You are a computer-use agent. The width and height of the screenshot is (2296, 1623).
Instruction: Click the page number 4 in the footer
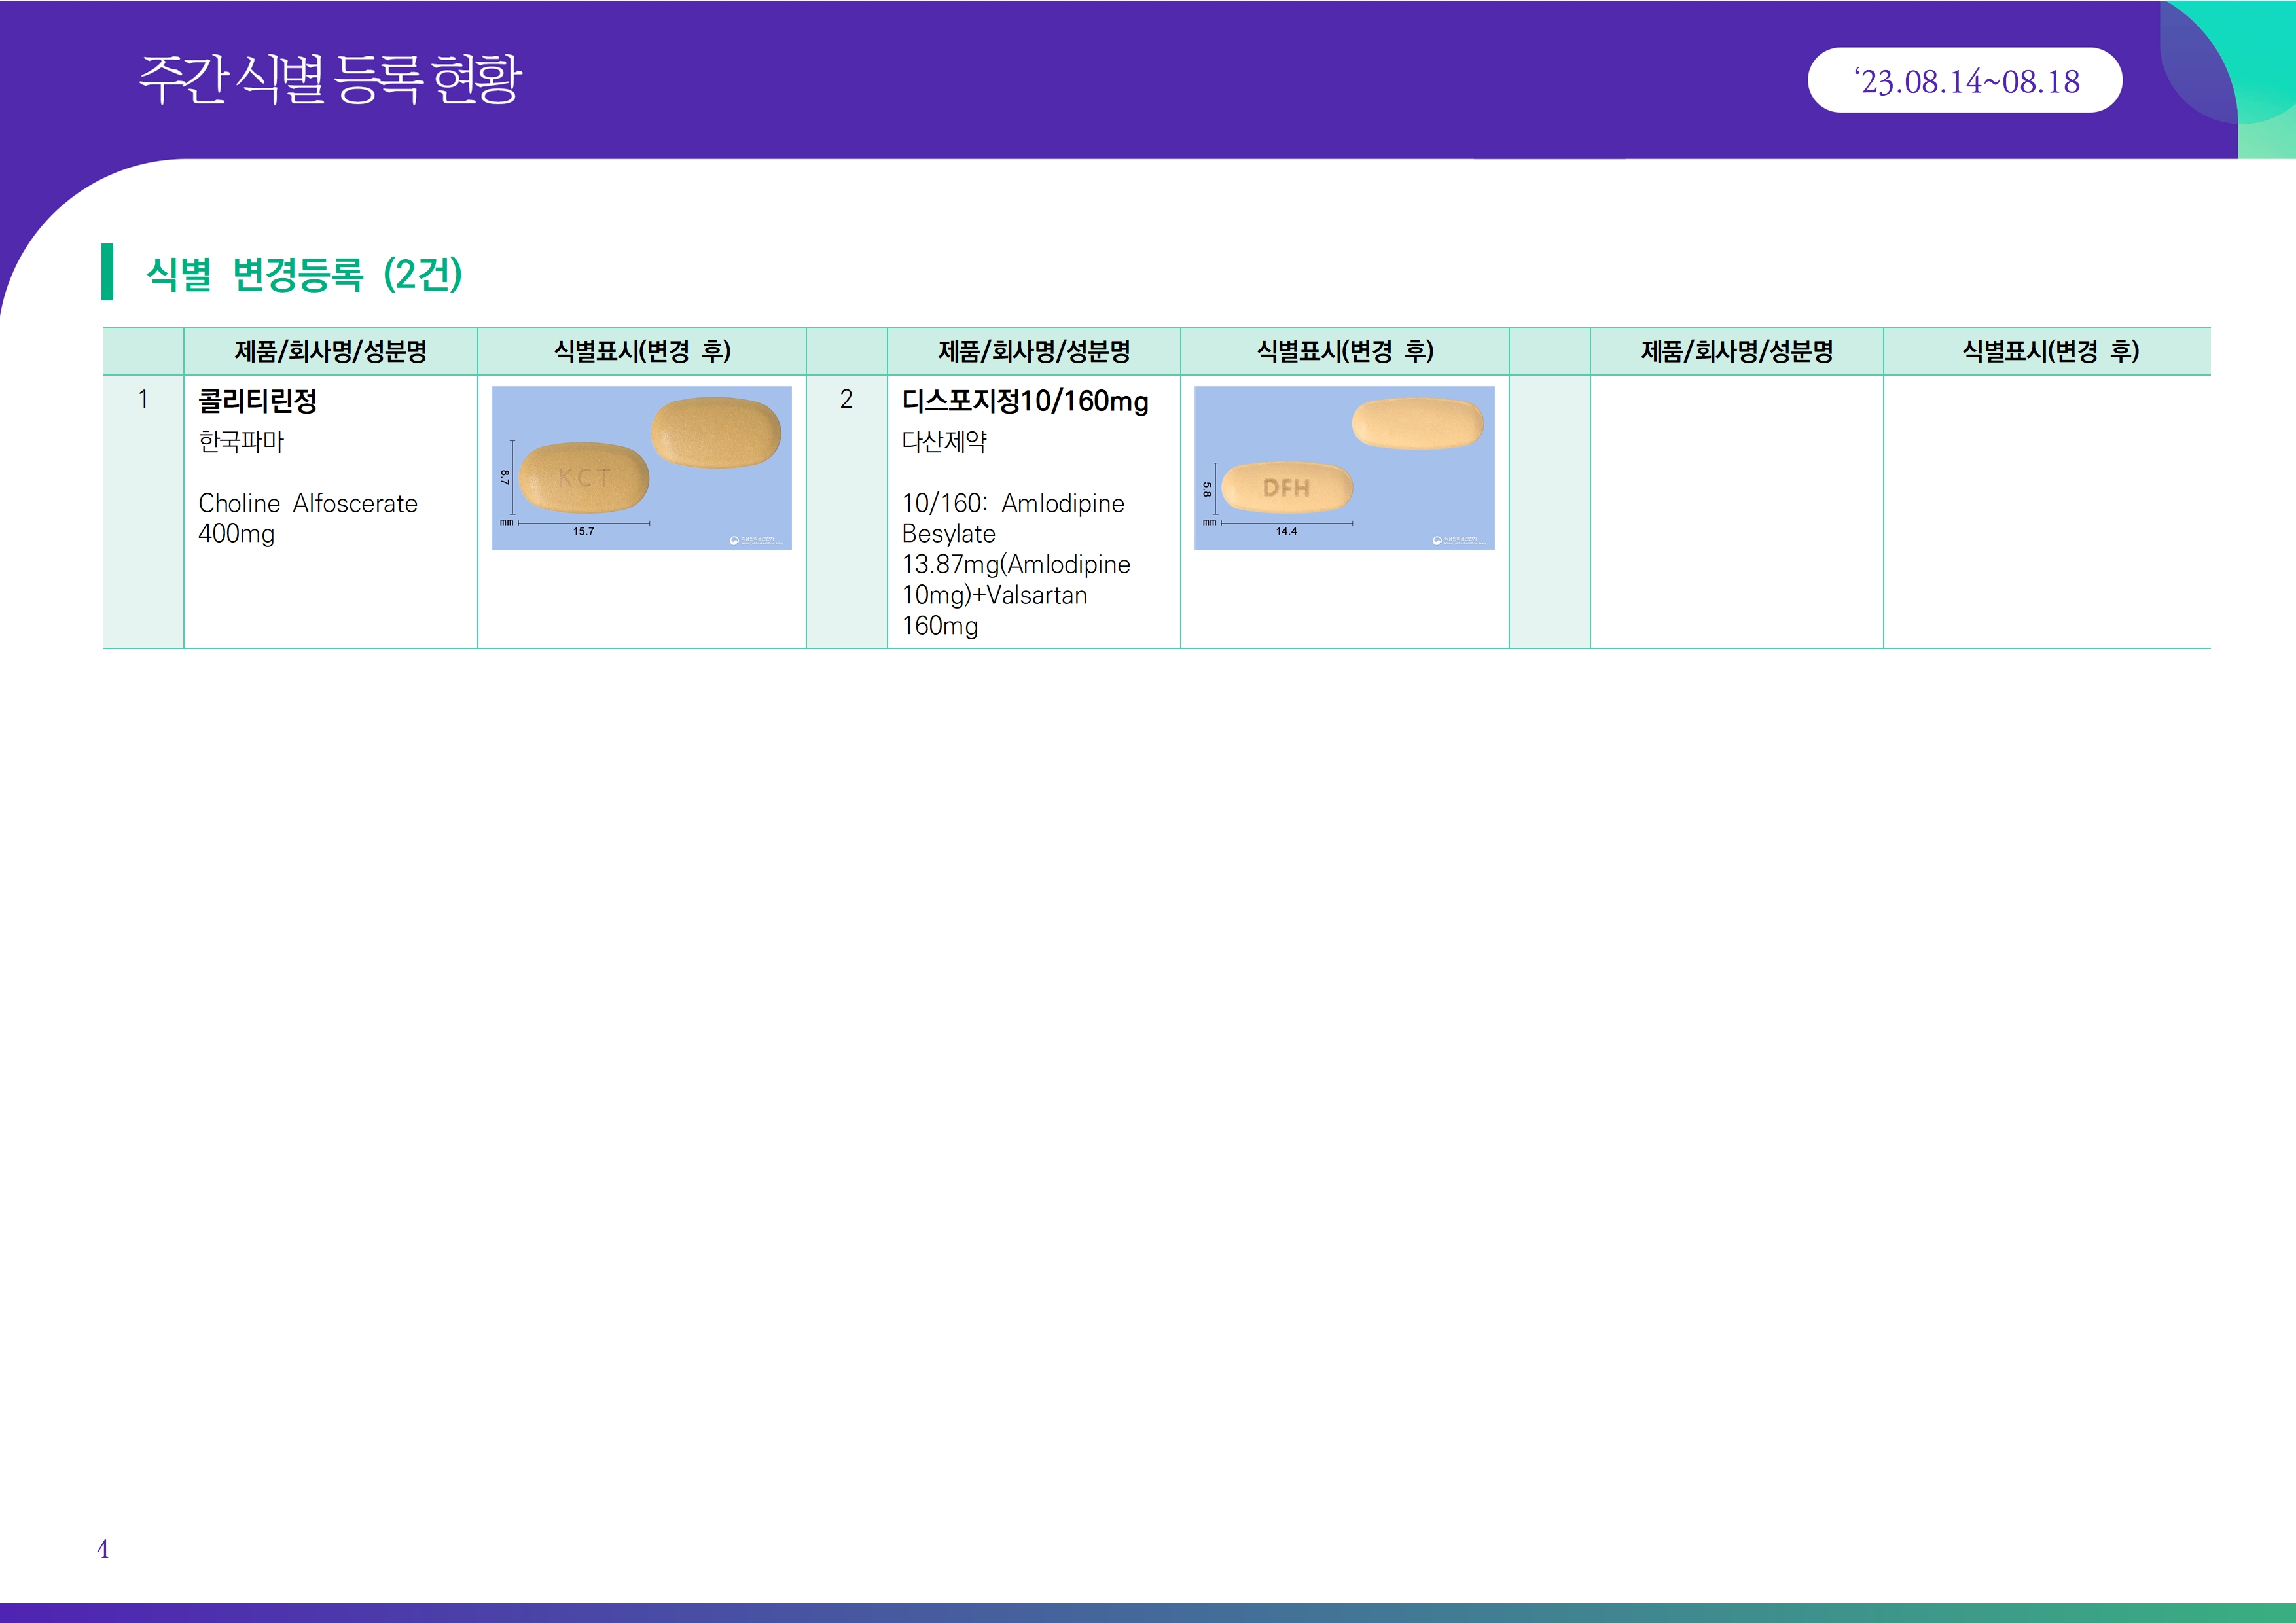[103, 1549]
